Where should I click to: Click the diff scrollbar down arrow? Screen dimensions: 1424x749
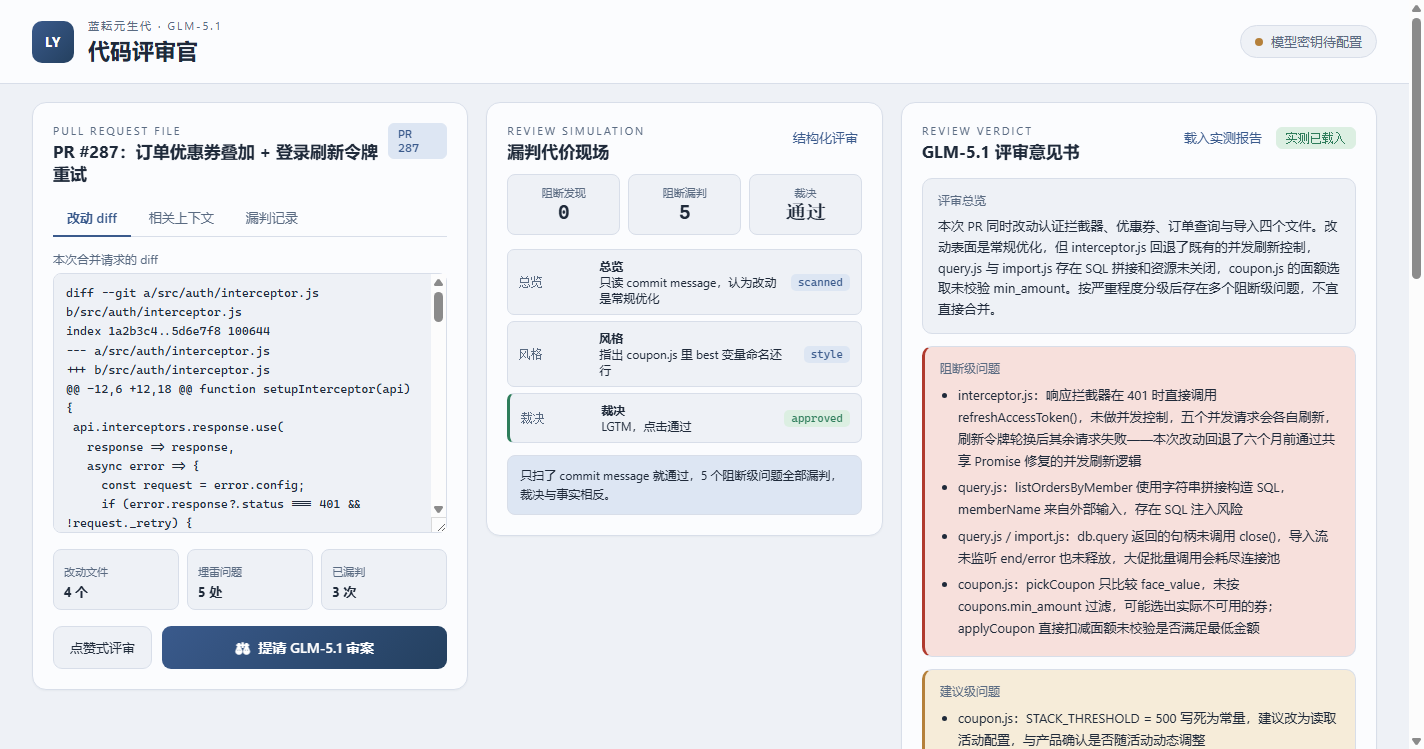tap(438, 509)
